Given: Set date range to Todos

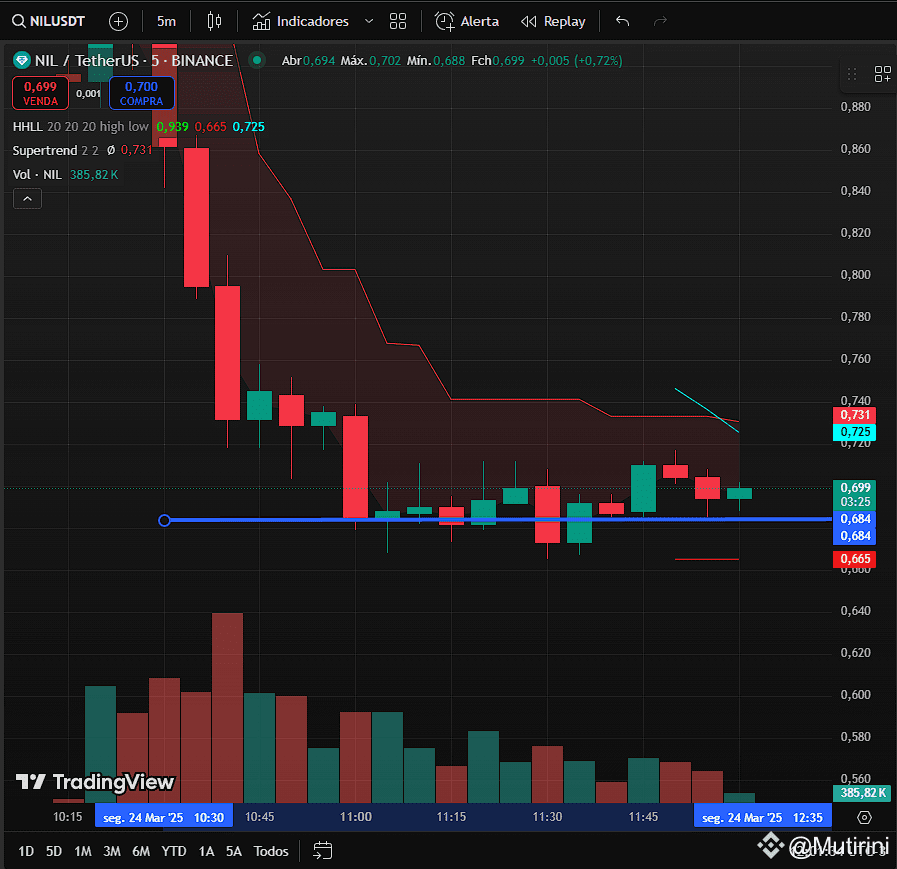Looking at the screenshot, I should [271, 851].
